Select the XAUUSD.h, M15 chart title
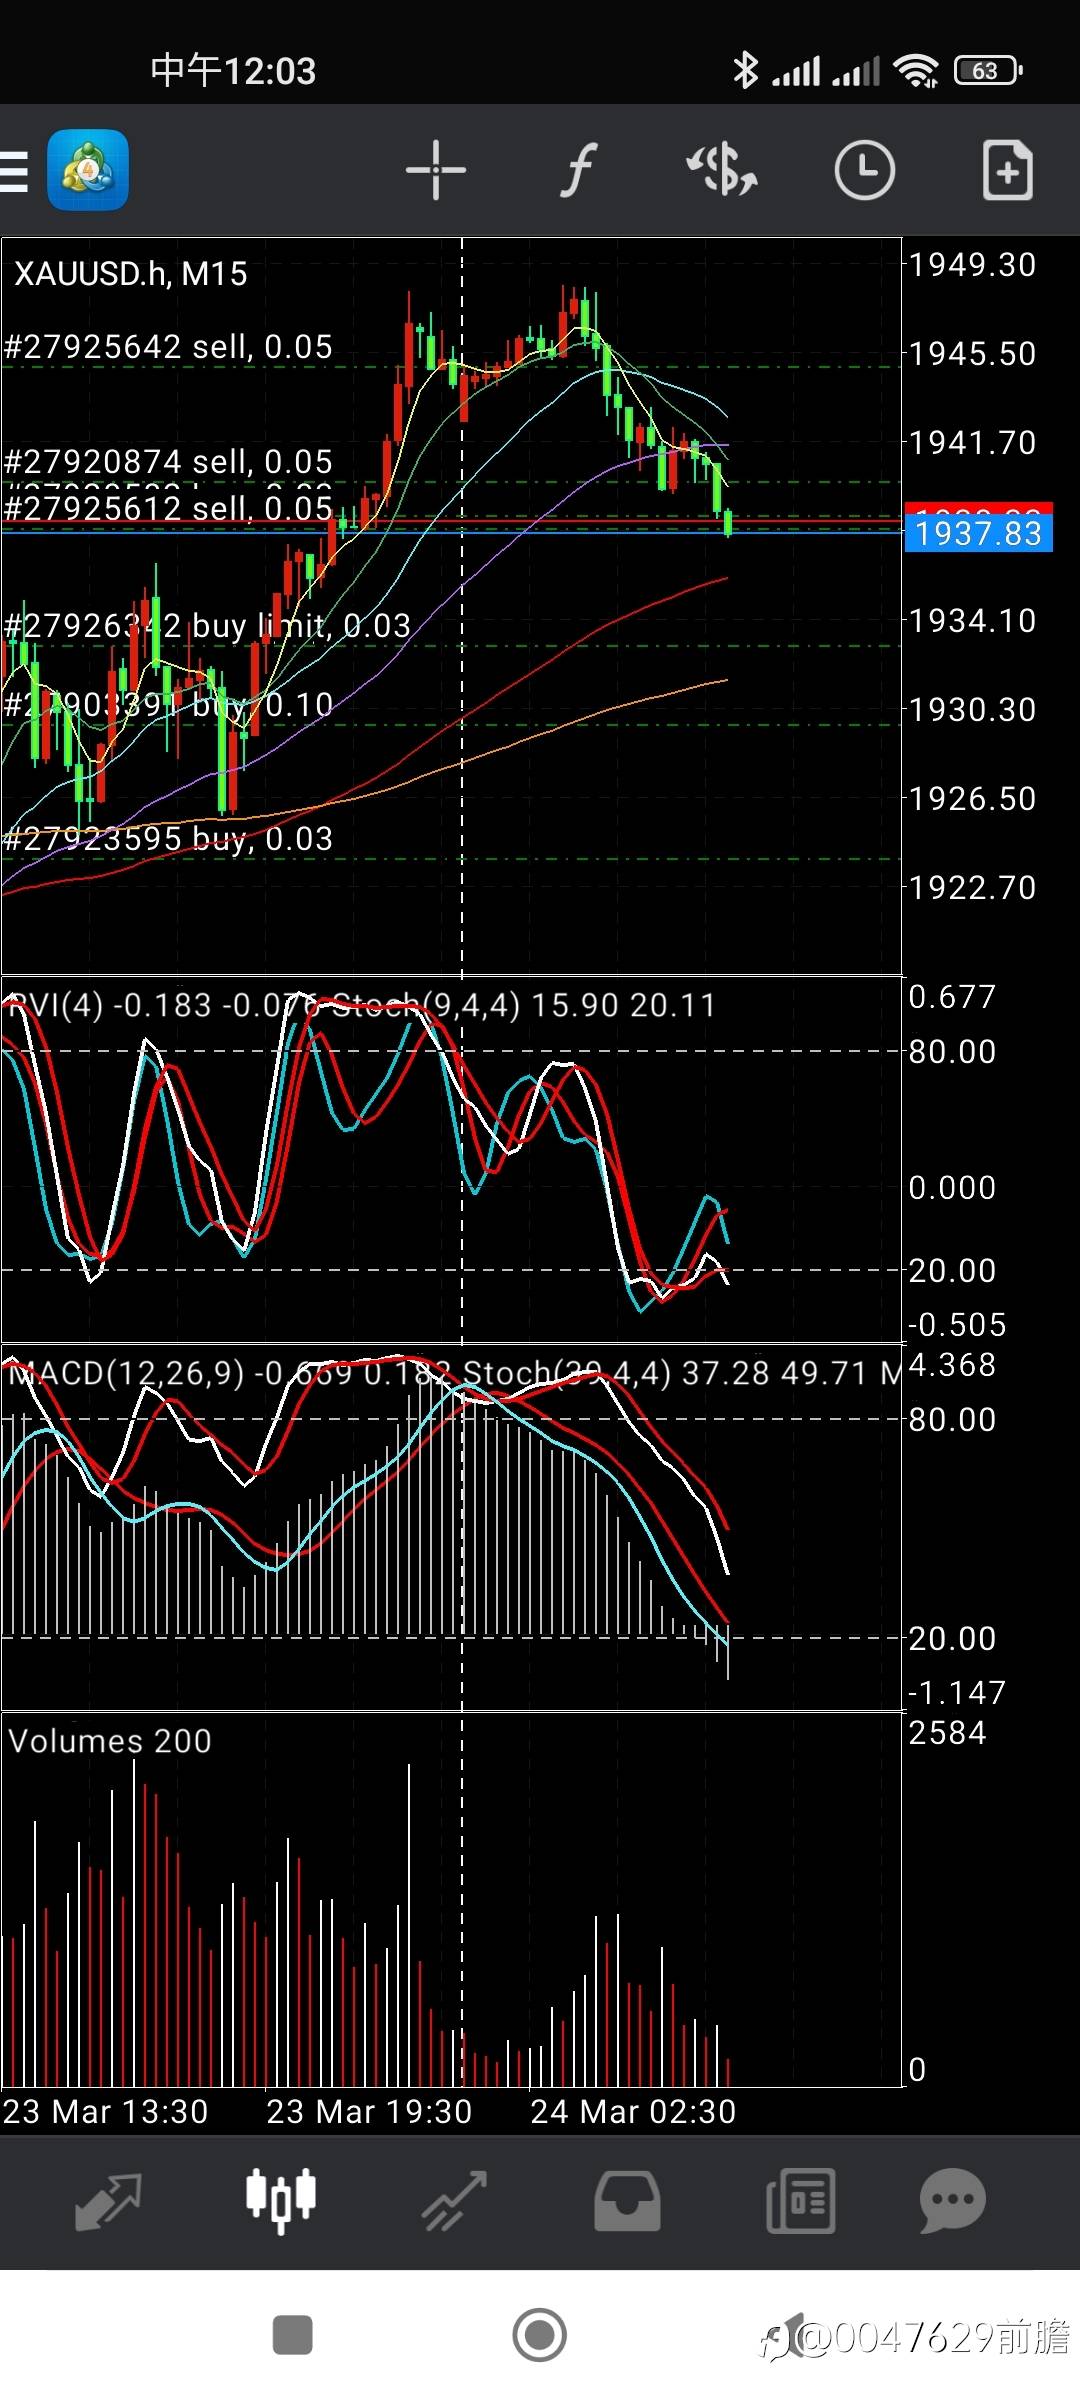 [131, 274]
